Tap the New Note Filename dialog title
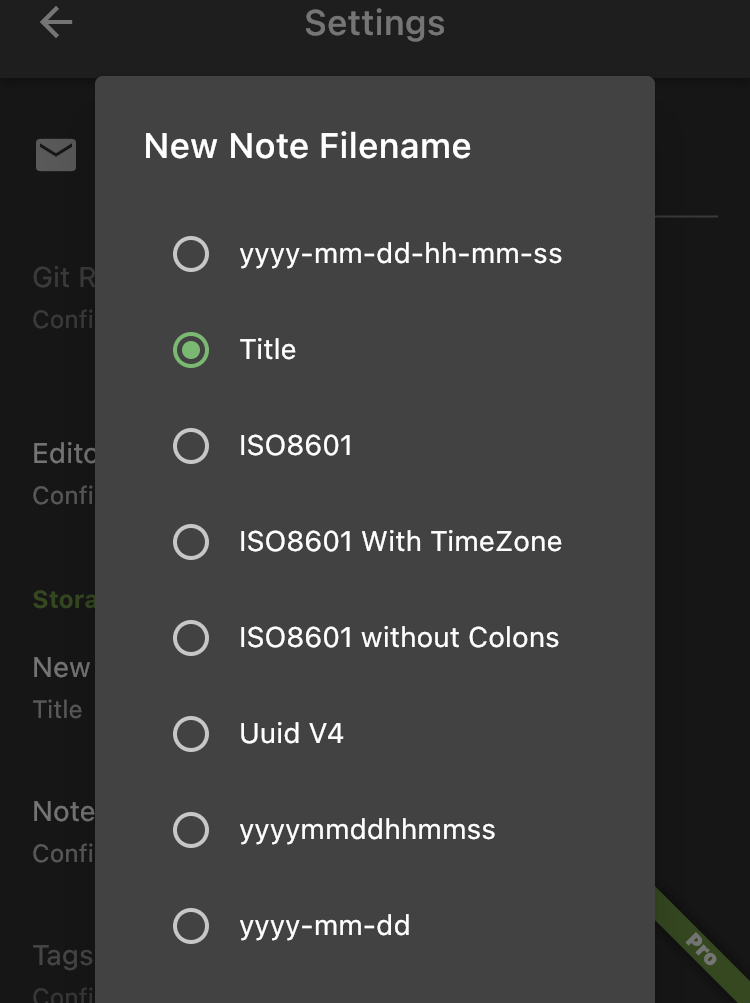750x1003 pixels. click(308, 146)
